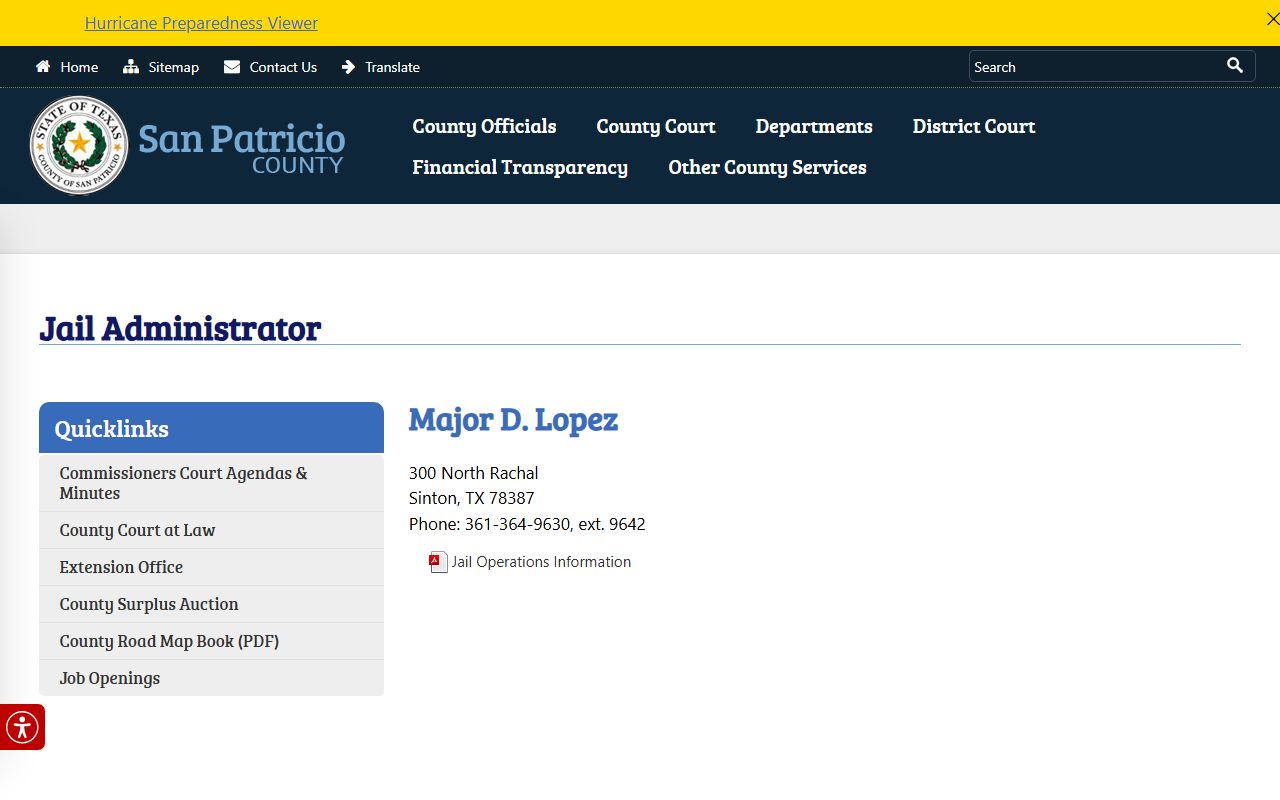The height and width of the screenshot is (800, 1280).
Task: Open Jail Operations Information document
Action: coord(541,562)
